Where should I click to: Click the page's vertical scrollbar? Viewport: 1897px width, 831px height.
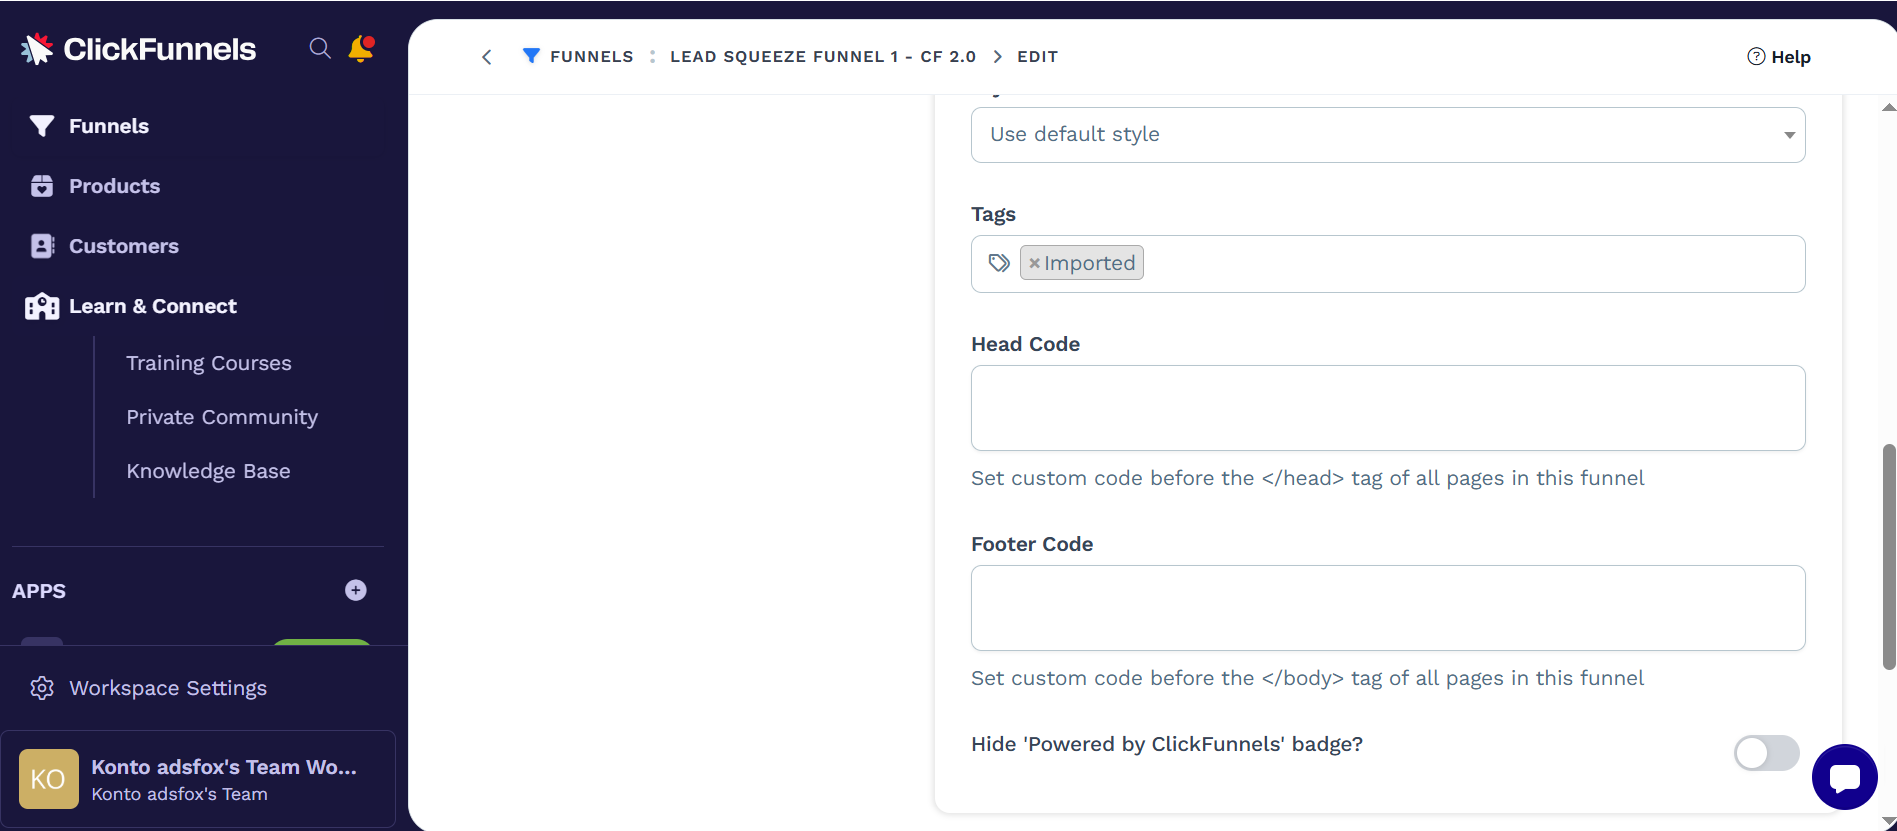[1888, 555]
